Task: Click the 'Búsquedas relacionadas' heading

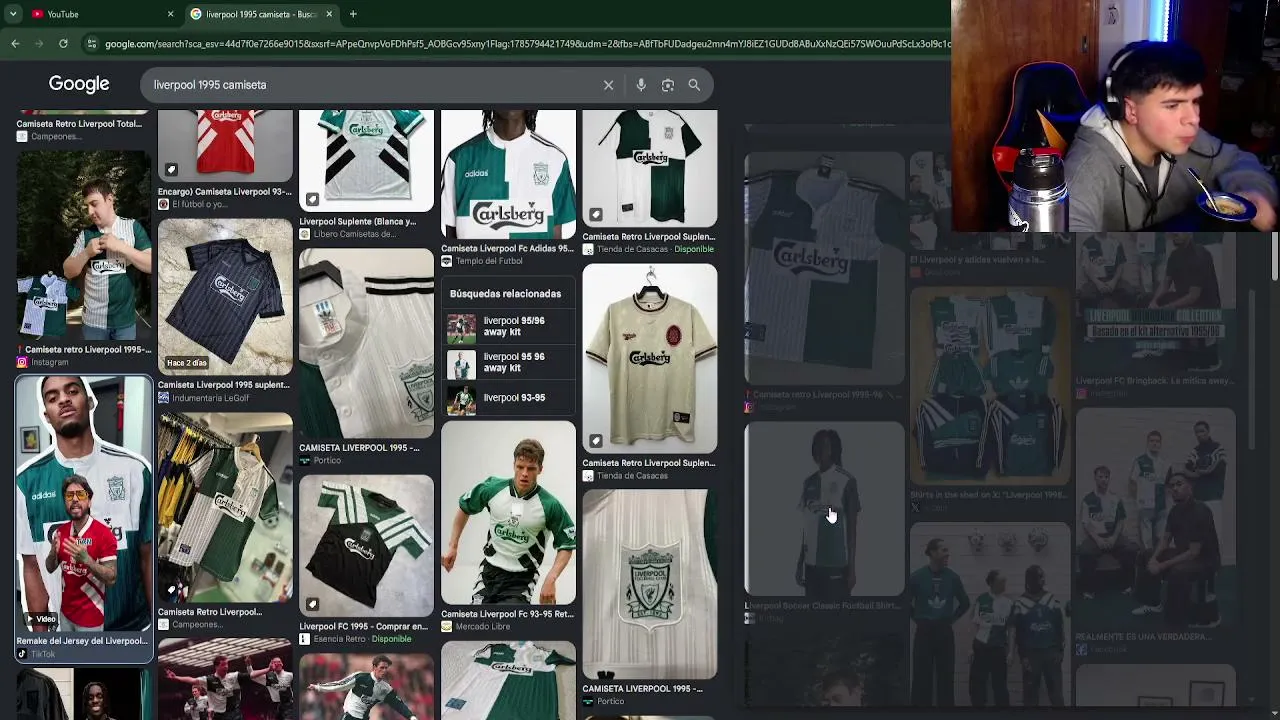Action: click(x=505, y=294)
